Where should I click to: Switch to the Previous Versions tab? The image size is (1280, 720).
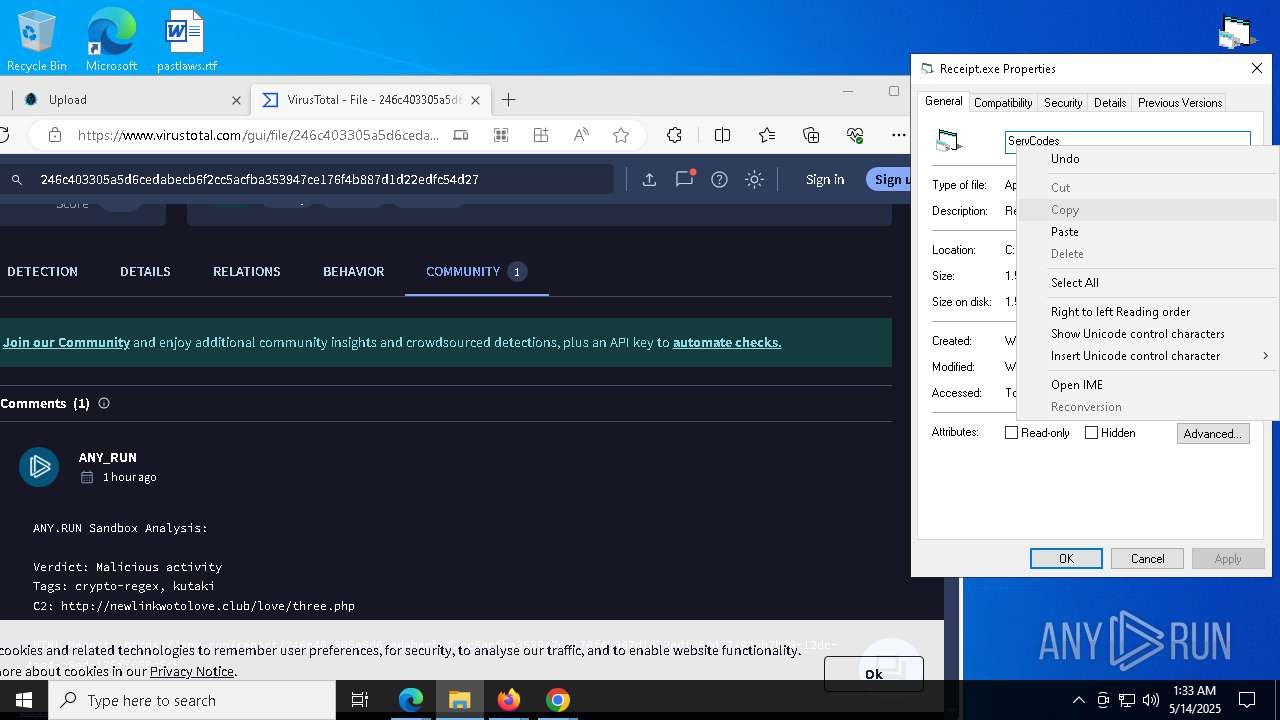point(1180,103)
